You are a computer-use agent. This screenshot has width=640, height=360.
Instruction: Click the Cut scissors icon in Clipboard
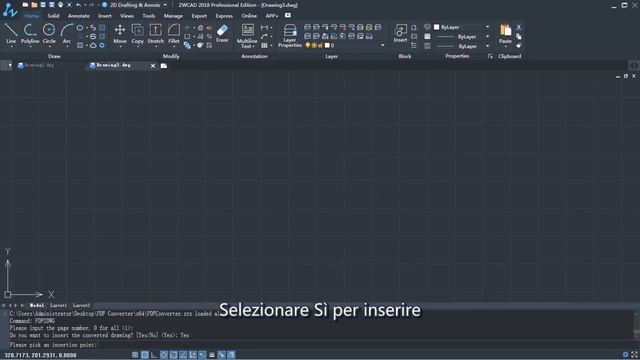[x=518, y=27]
